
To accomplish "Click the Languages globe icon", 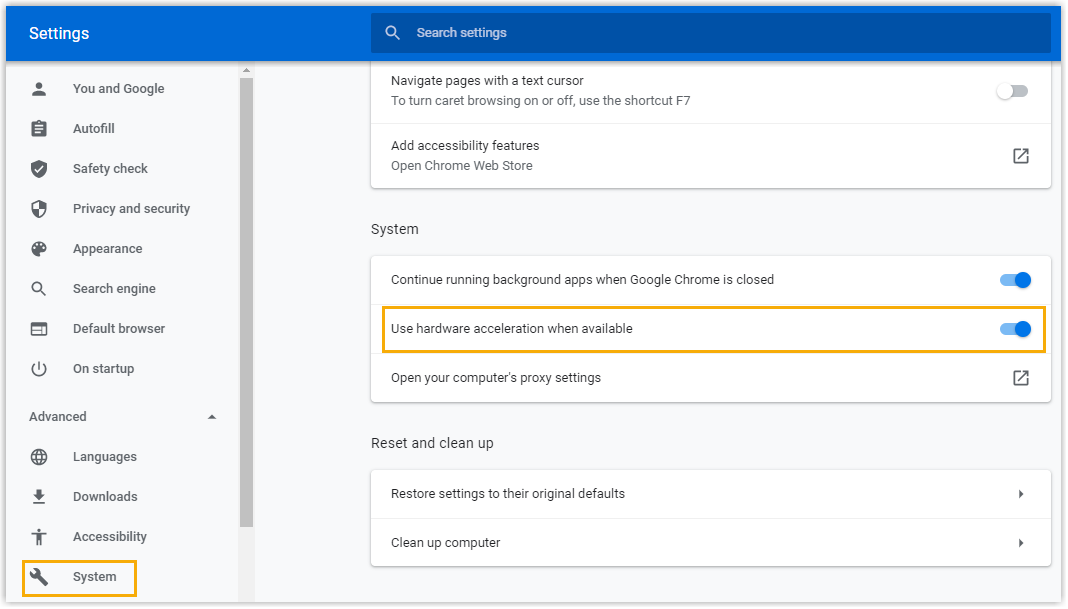I will pyautogui.click(x=39, y=456).
